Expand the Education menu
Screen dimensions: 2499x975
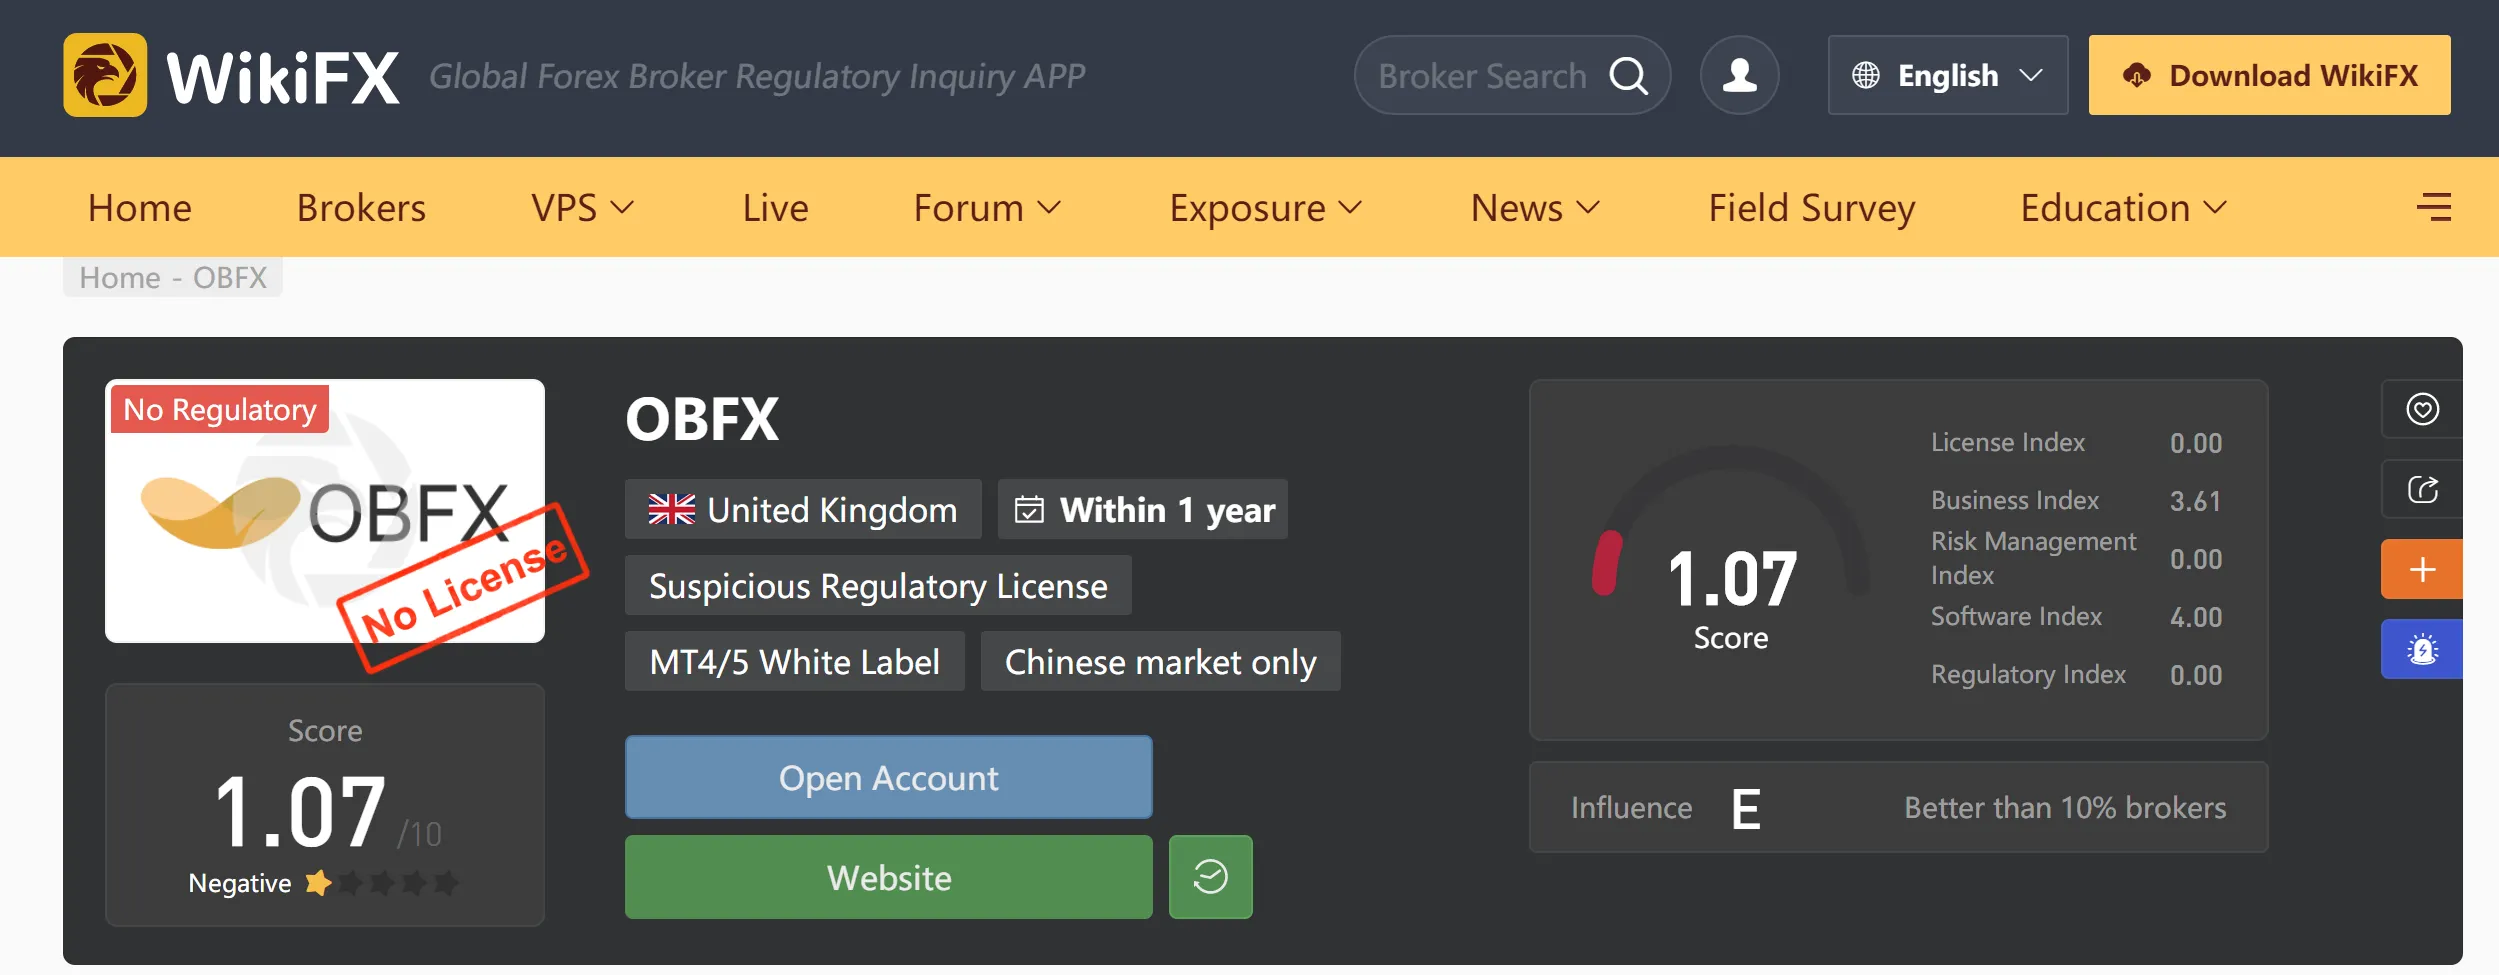pos(2124,208)
